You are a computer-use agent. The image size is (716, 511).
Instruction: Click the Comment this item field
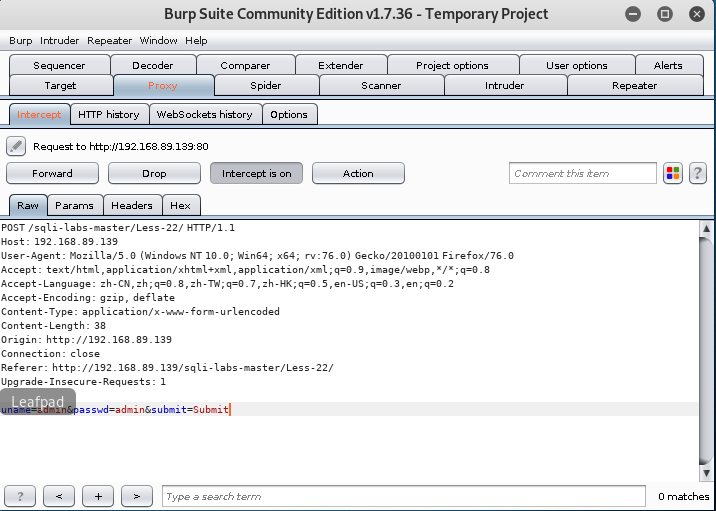click(583, 174)
